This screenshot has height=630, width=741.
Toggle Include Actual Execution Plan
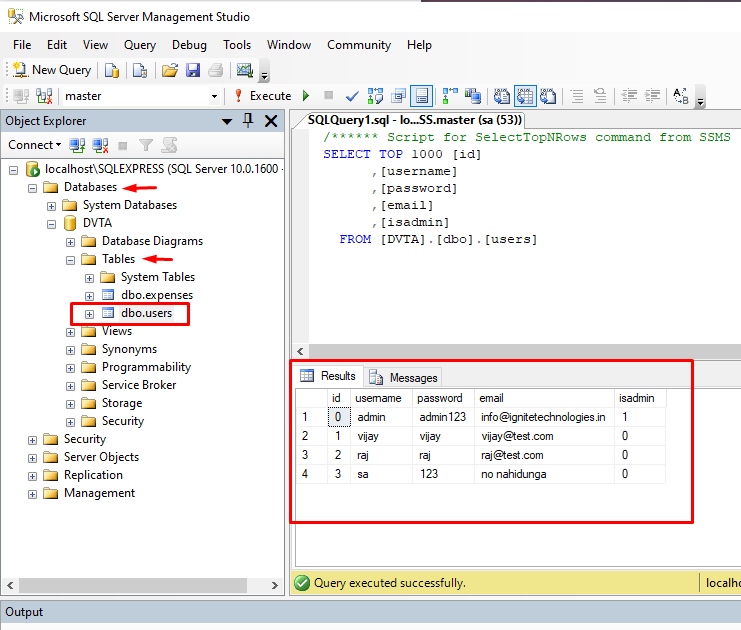450,96
